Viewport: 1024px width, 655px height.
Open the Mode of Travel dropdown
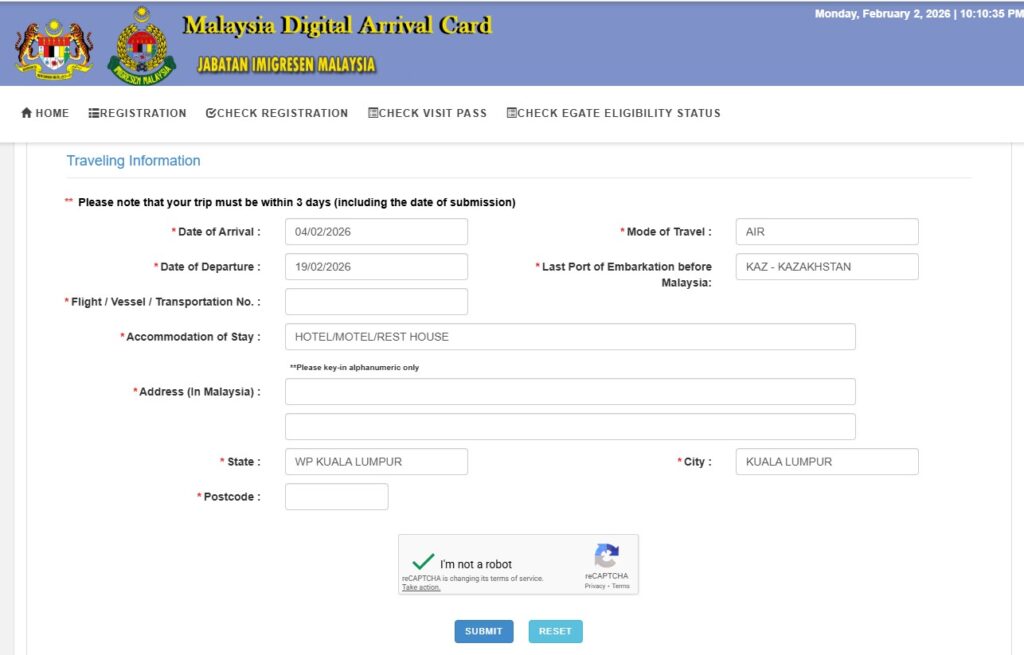coord(826,232)
